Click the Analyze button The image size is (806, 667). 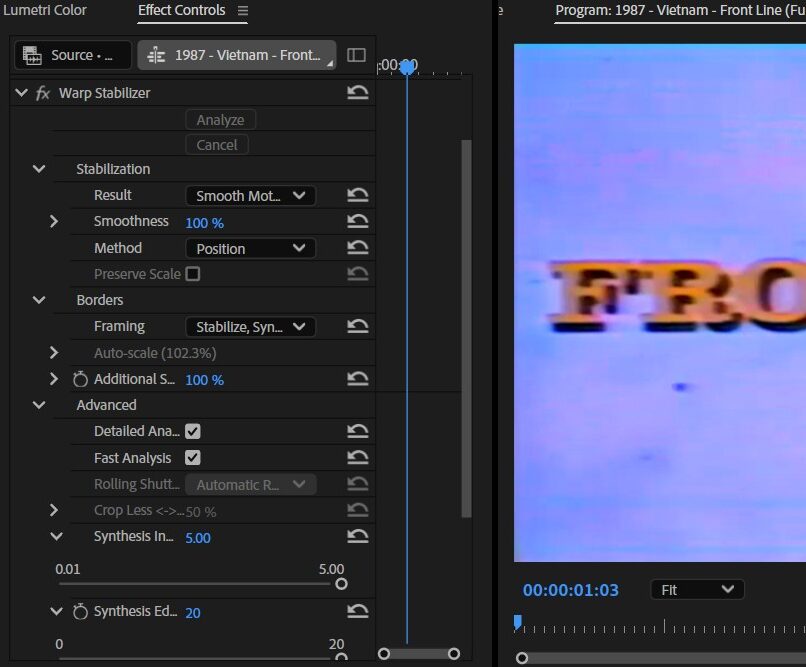pyautogui.click(x=221, y=120)
